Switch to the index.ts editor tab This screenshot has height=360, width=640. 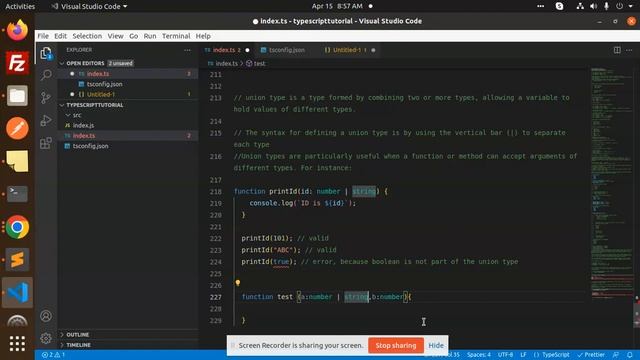227,50
